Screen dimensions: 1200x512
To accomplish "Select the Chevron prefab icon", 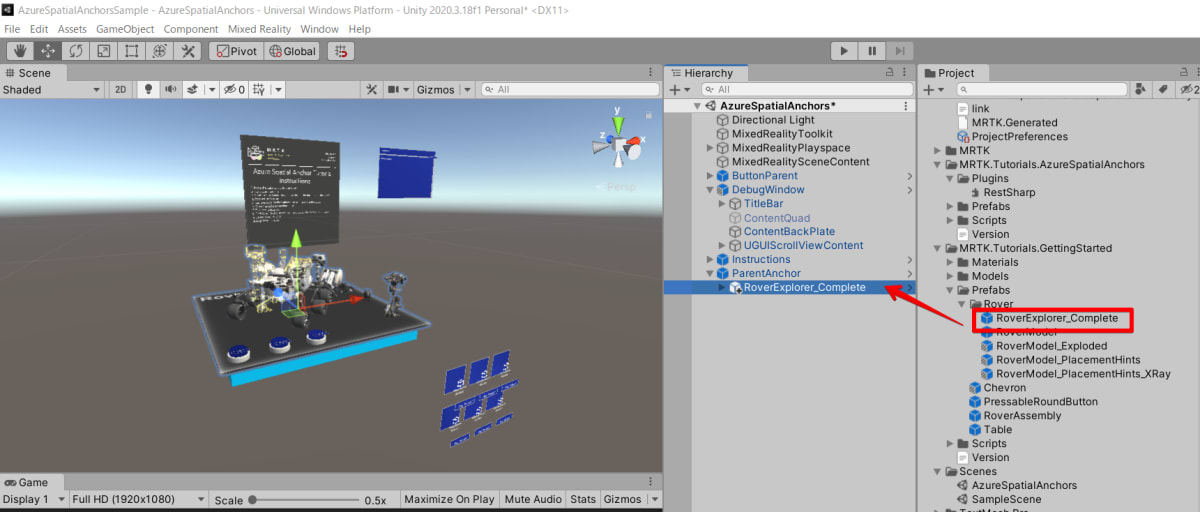I will (976, 388).
